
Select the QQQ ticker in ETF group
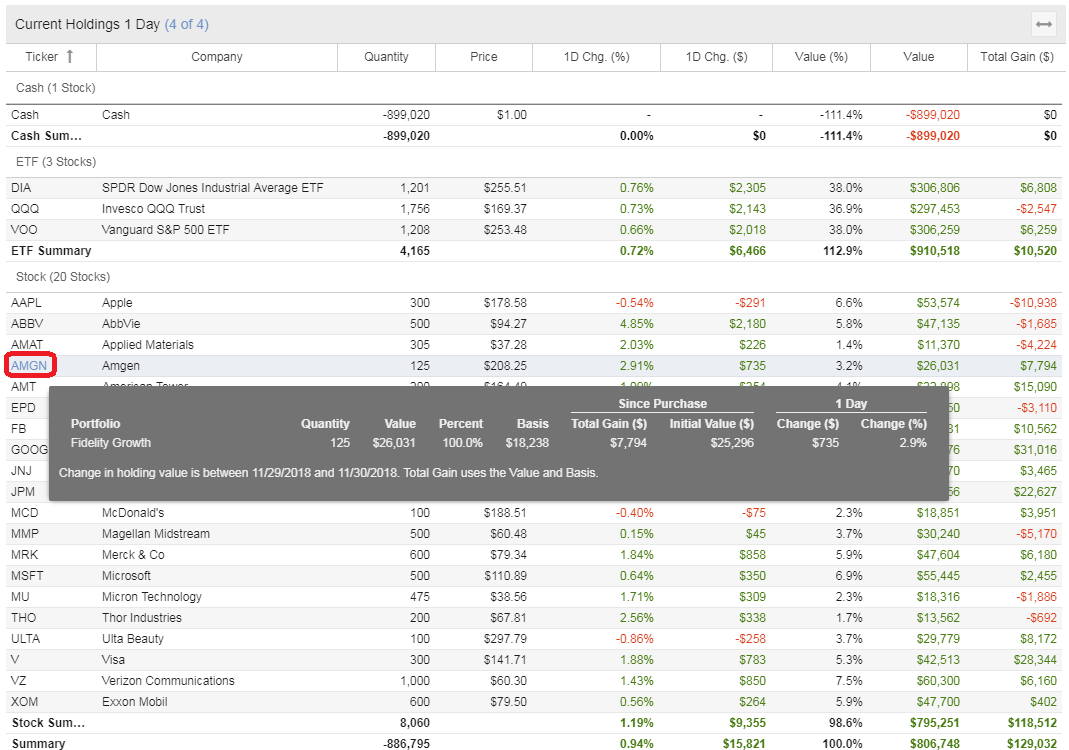click(25, 209)
